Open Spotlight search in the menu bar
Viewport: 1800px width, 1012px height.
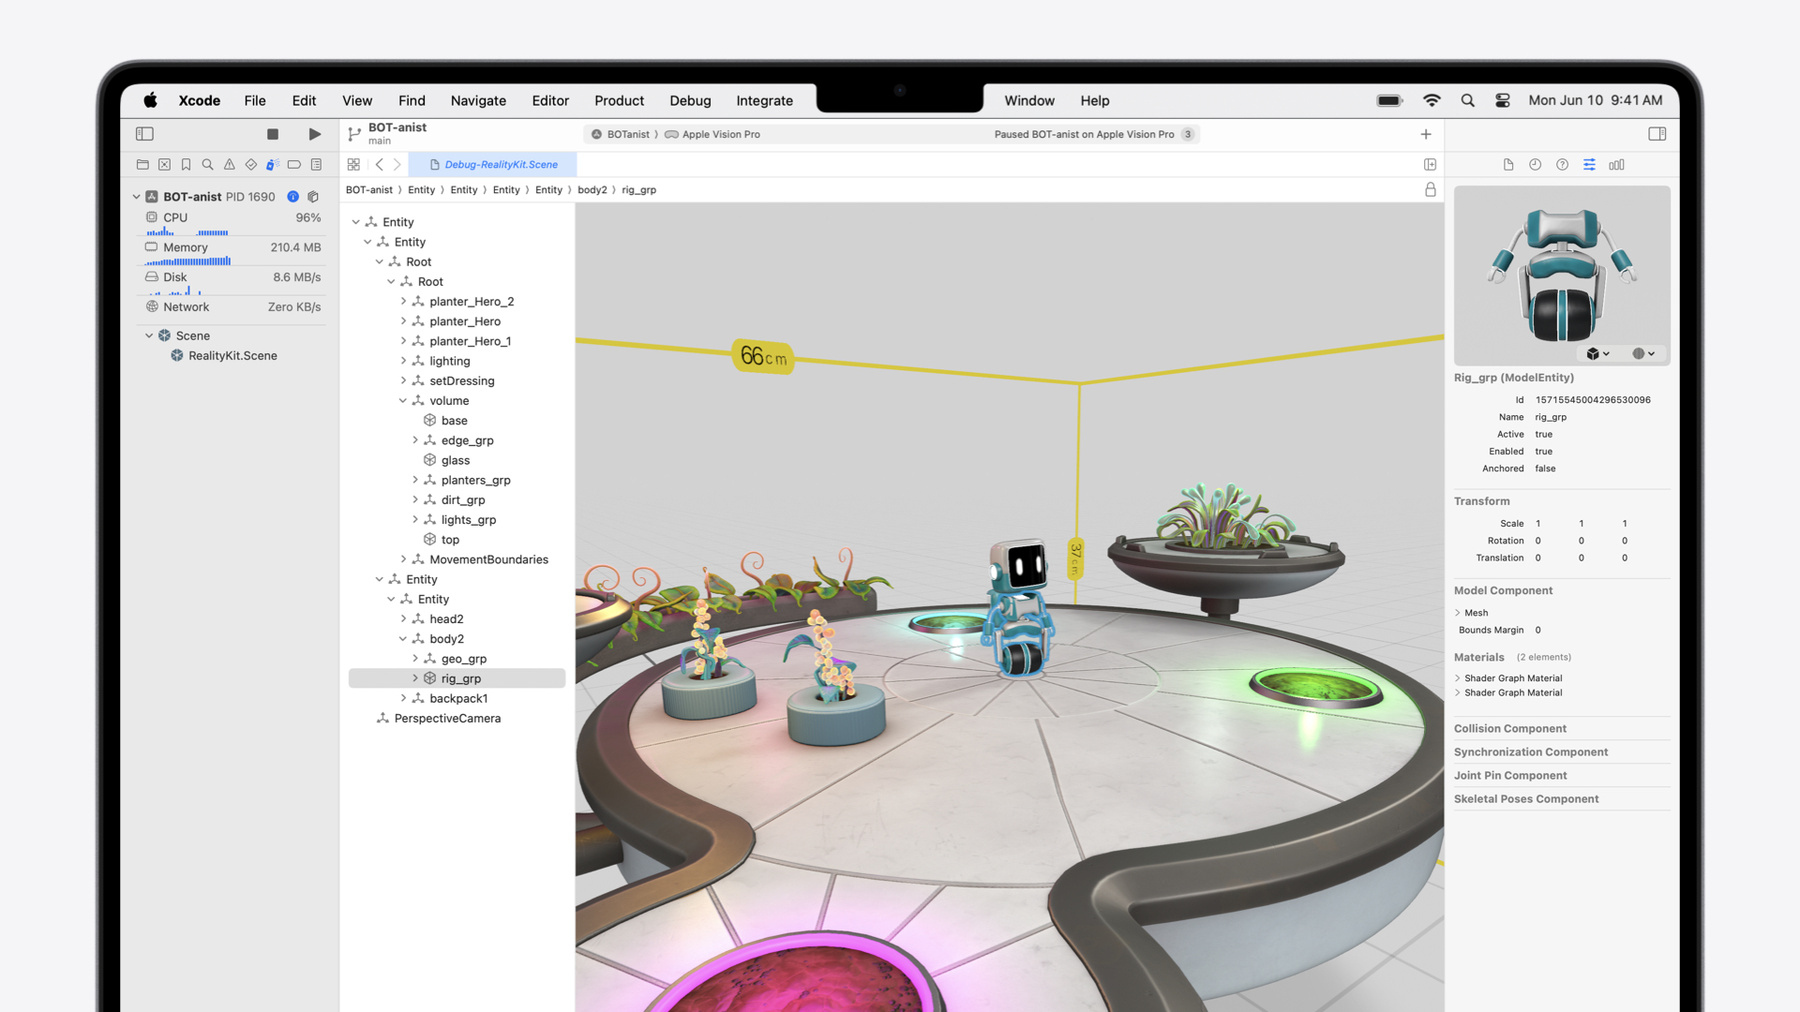click(1467, 101)
